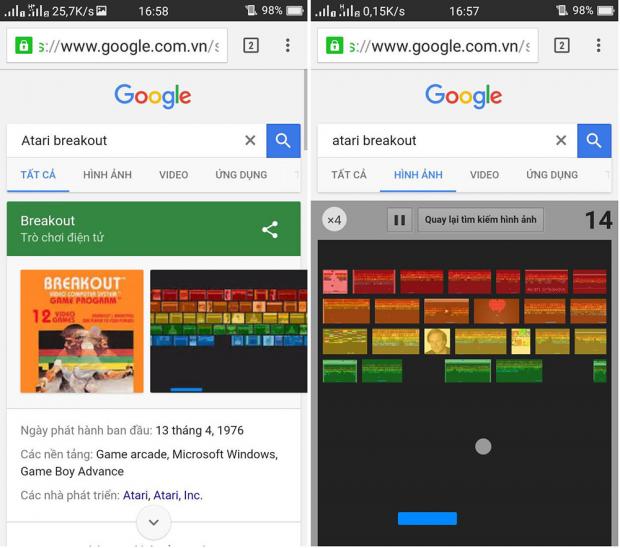Screen dimensions: 620x548
Task: Open the ỨNG DỤNG tab on right screen
Action: pyautogui.click(x=551, y=175)
